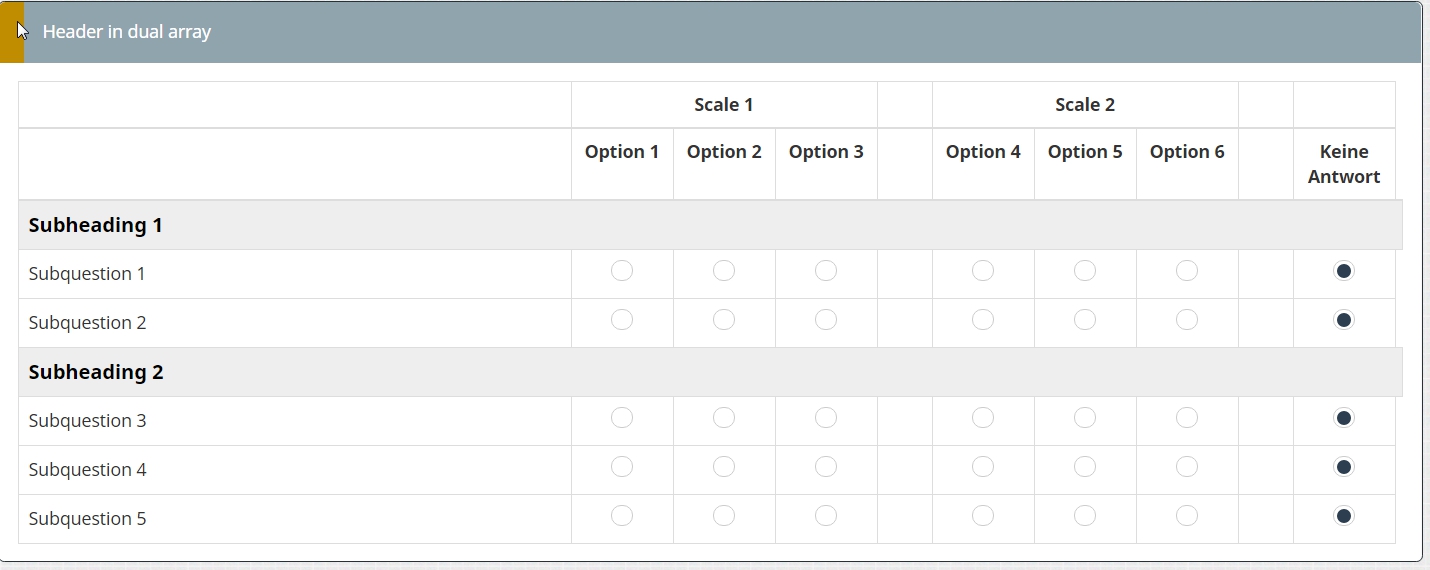Select Option 3 for Subquestion 5

[826, 516]
